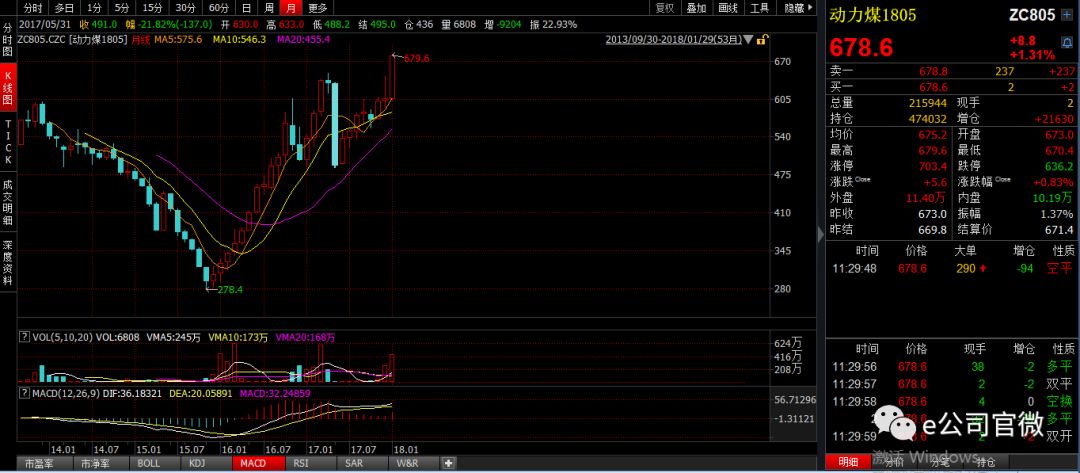Select 明细 tab in quote panel
1080x473 pixels.
coord(847,462)
